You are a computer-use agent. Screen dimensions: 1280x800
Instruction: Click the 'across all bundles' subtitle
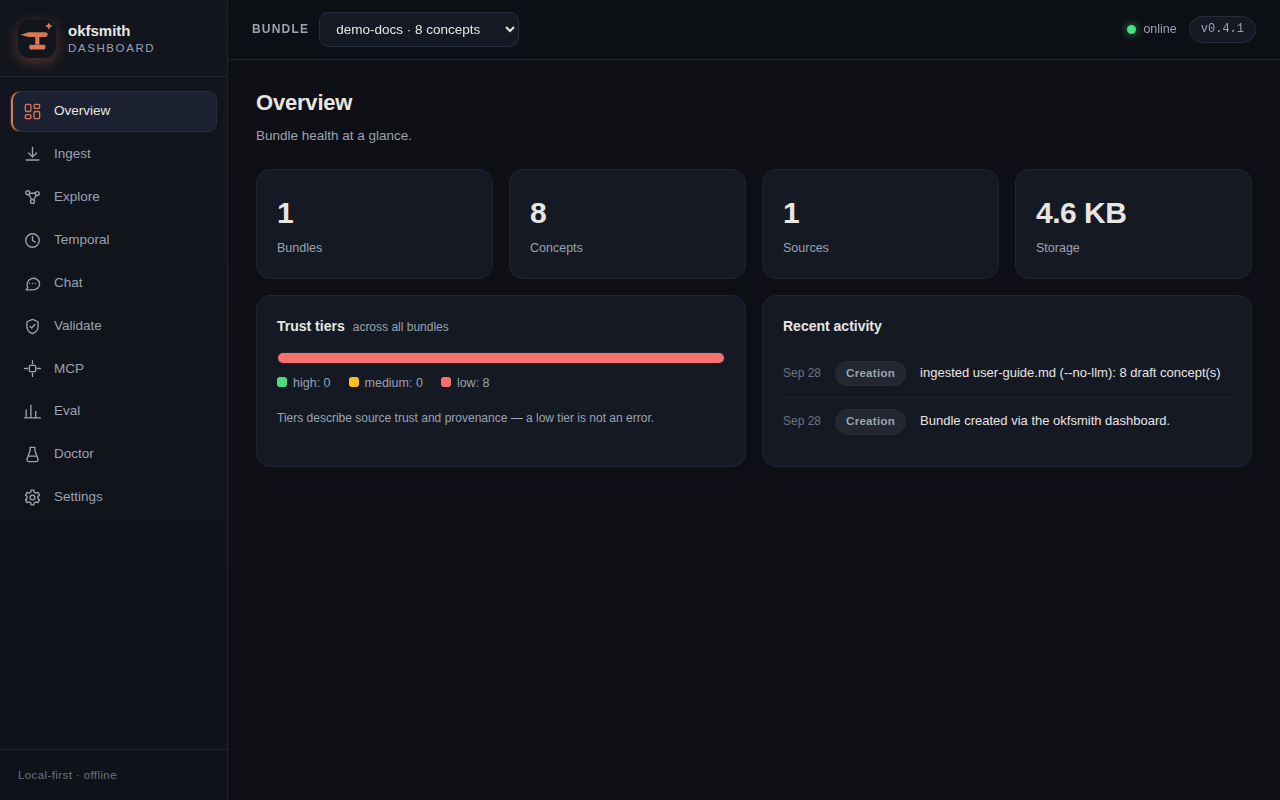tap(401, 327)
